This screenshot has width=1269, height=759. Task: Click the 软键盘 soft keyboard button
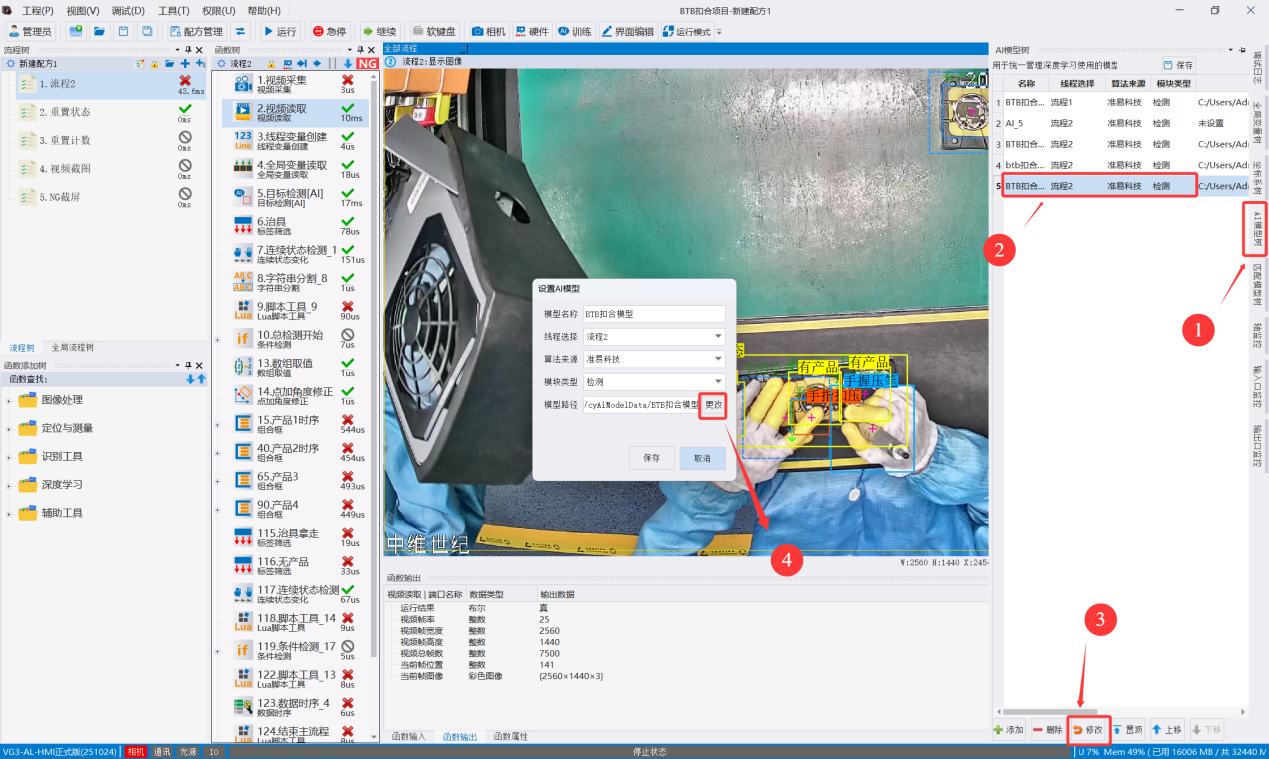[434, 31]
